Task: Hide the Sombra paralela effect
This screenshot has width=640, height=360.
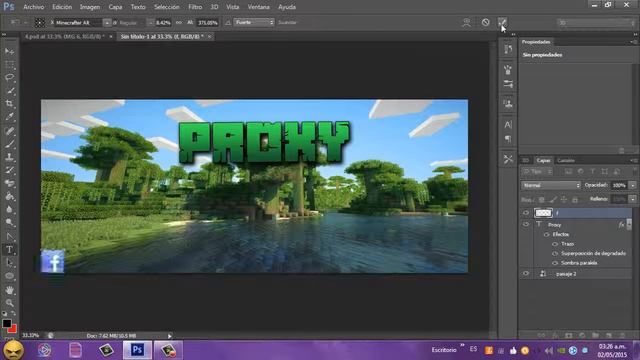Action: [555, 263]
